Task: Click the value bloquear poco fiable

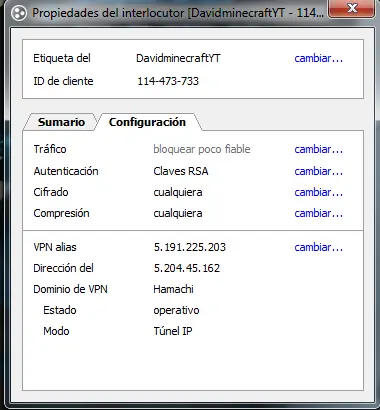Action: (202, 149)
